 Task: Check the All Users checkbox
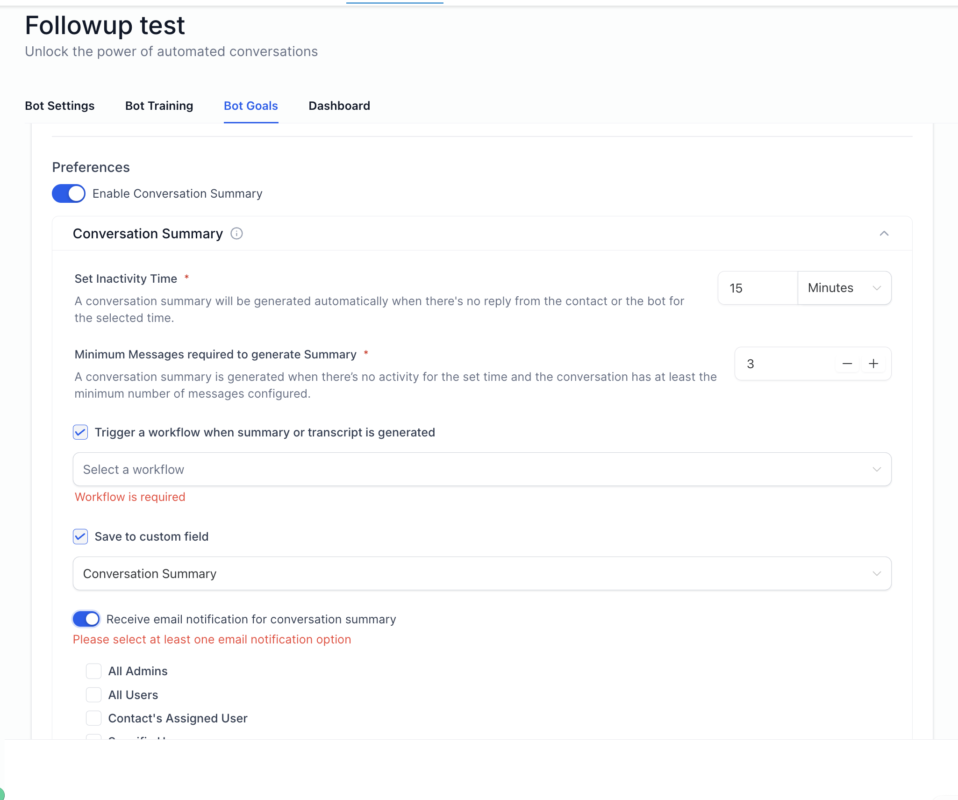pos(94,694)
